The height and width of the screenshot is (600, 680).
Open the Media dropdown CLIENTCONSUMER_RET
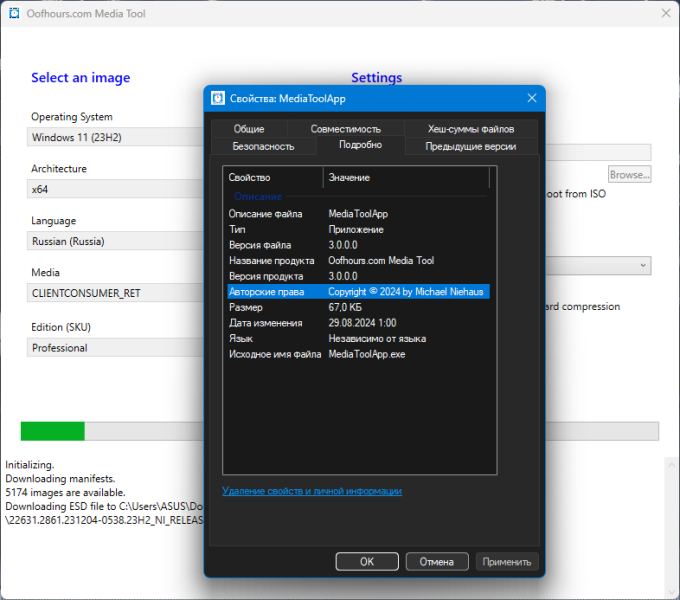pyautogui.click(x=115, y=293)
